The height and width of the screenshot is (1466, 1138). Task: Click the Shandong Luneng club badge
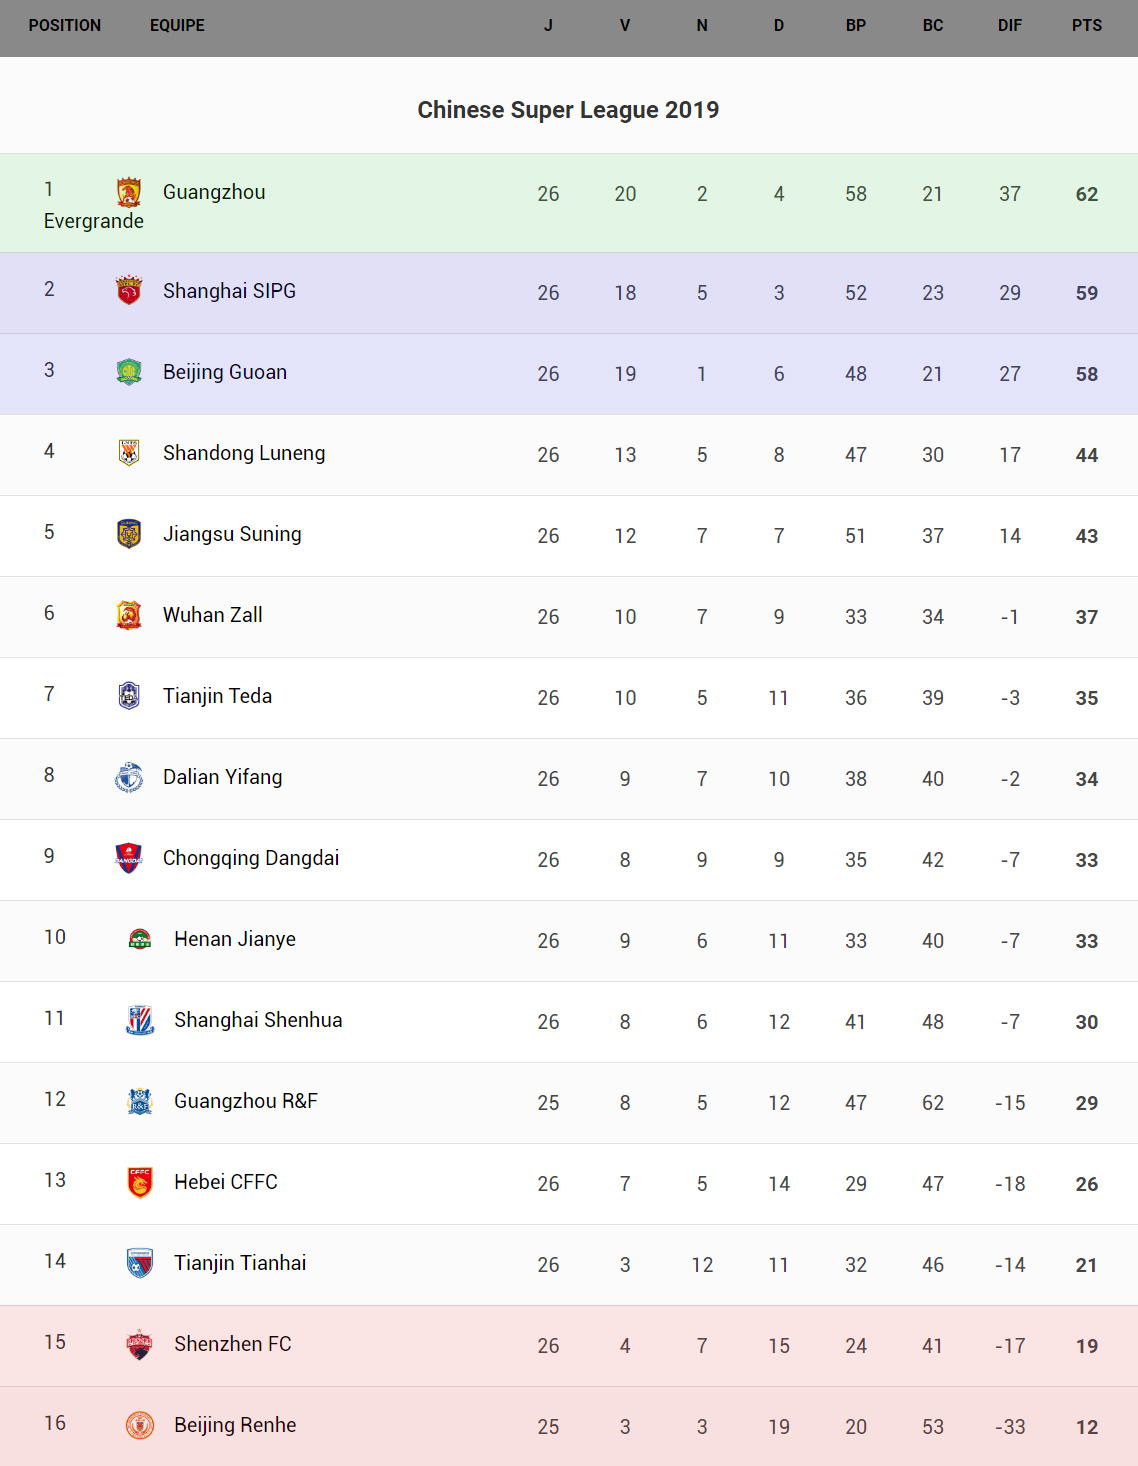click(129, 453)
